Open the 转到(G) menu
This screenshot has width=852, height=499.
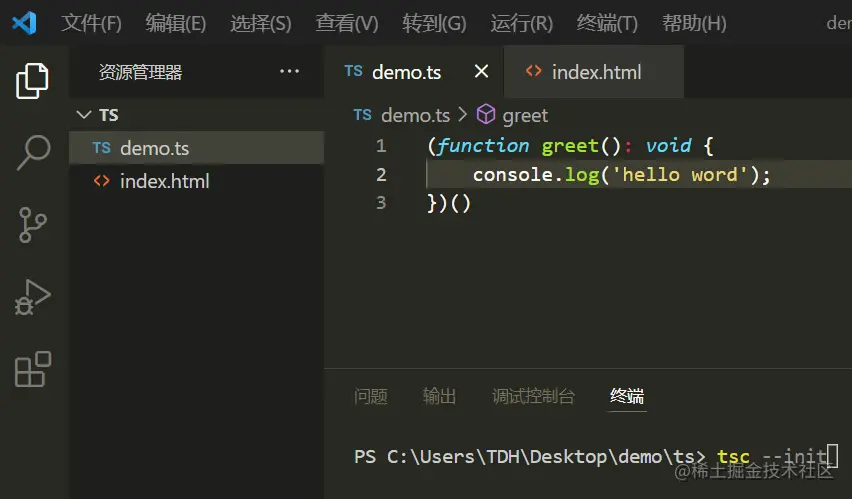tap(434, 23)
